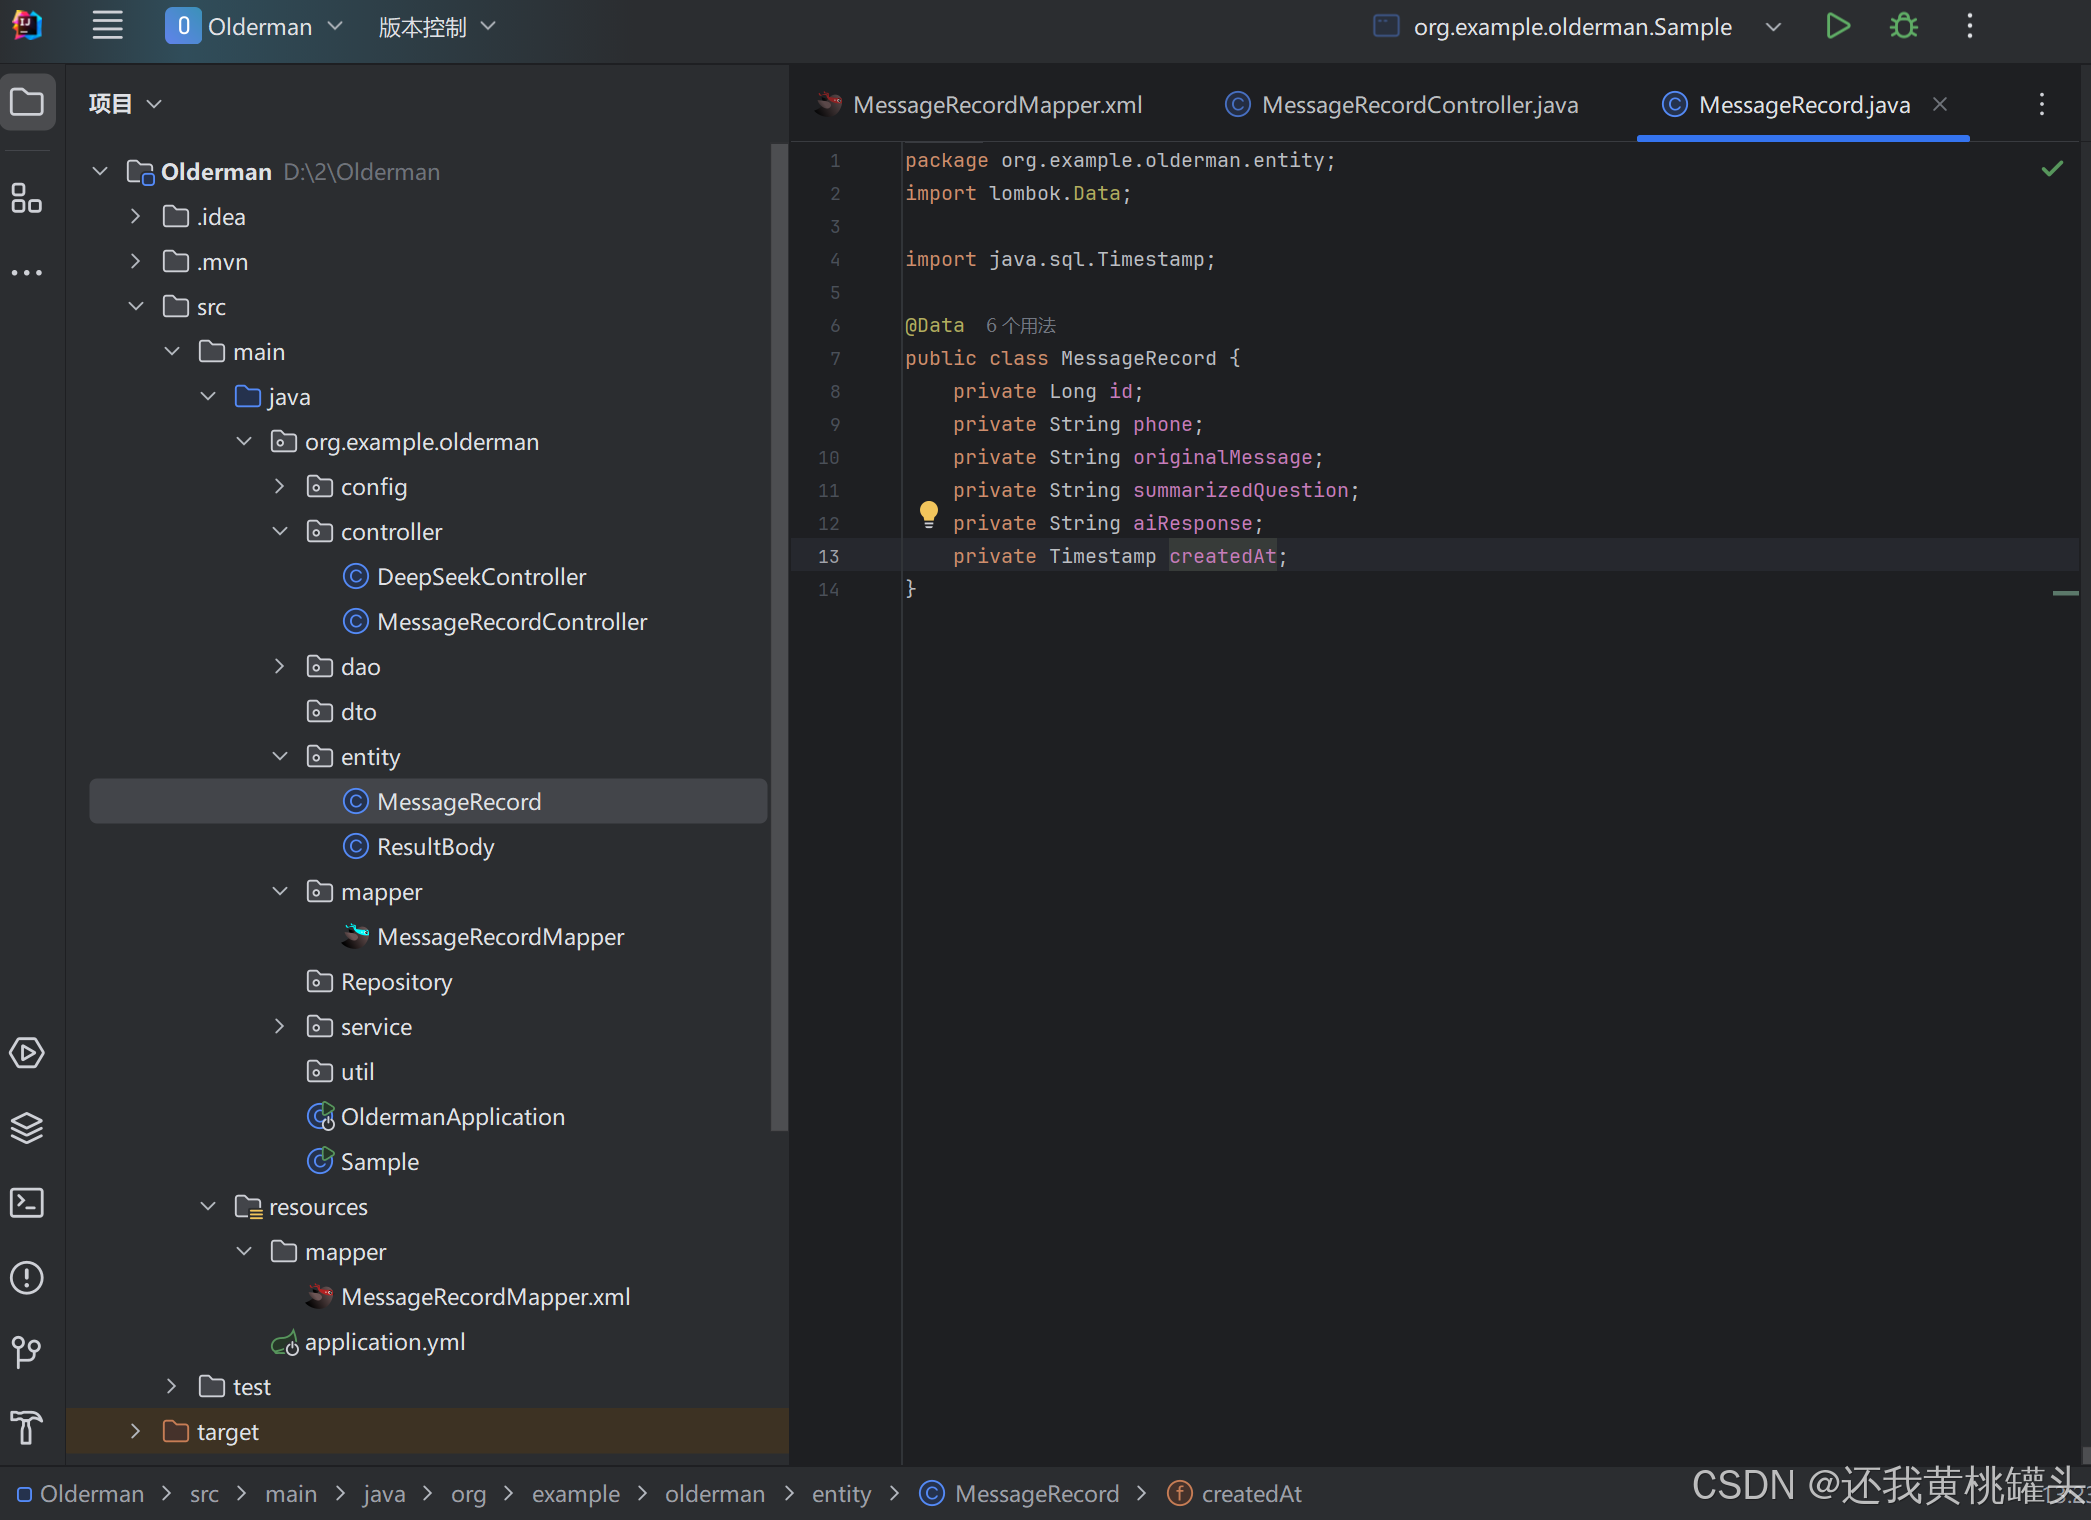Open DeepSeekController in project tree
The height and width of the screenshot is (1520, 2091).
click(481, 577)
